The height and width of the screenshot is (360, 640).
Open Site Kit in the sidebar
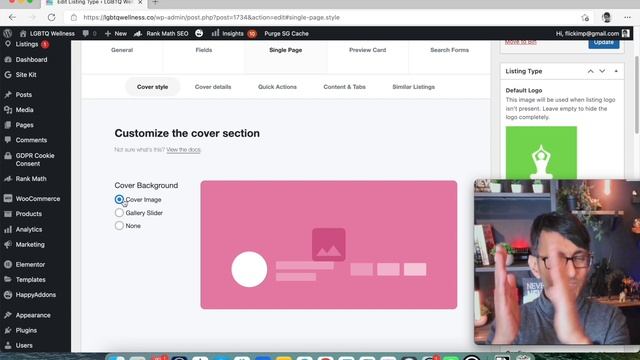click(26, 75)
